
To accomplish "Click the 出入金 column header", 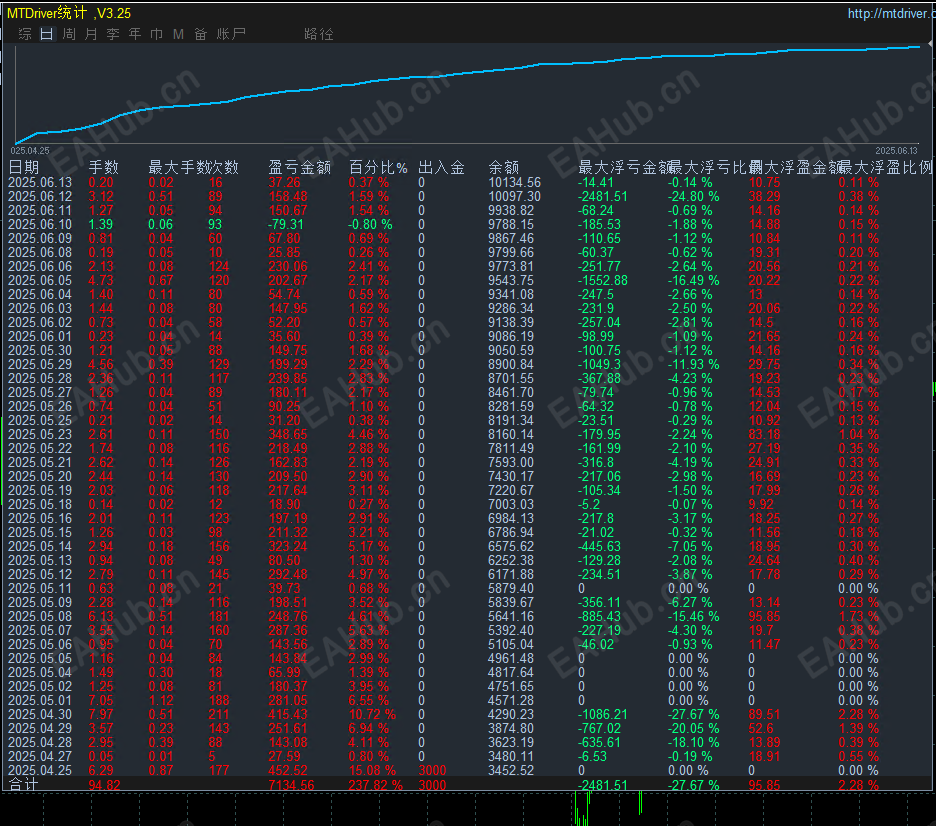I will (442, 167).
